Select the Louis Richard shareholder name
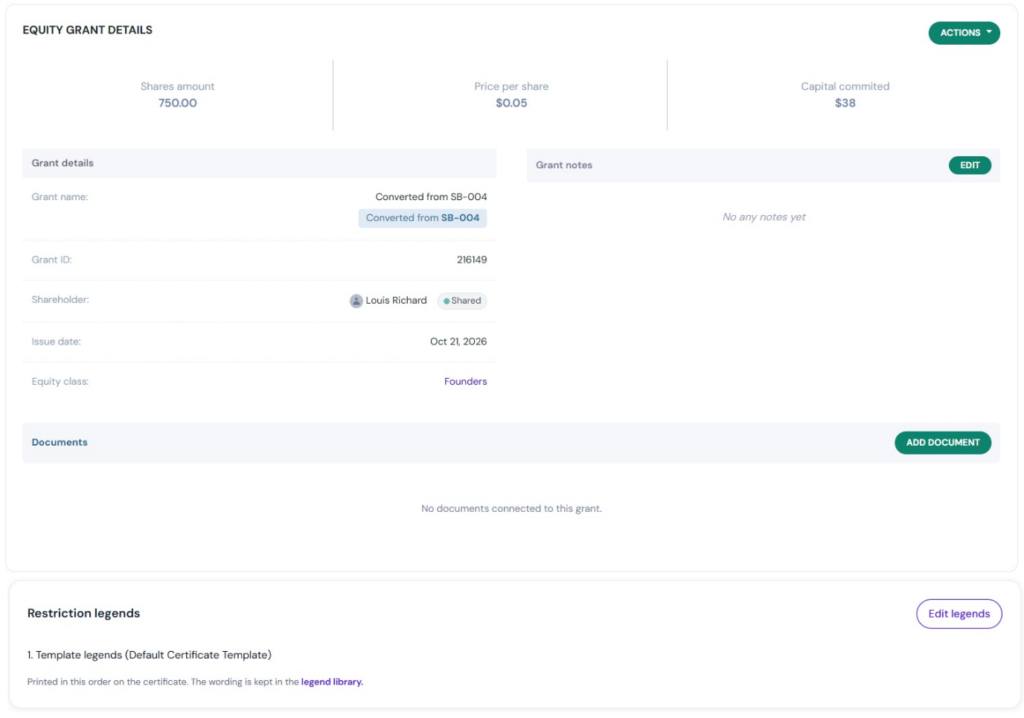The width and height of the screenshot is (1024, 718). (x=396, y=301)
